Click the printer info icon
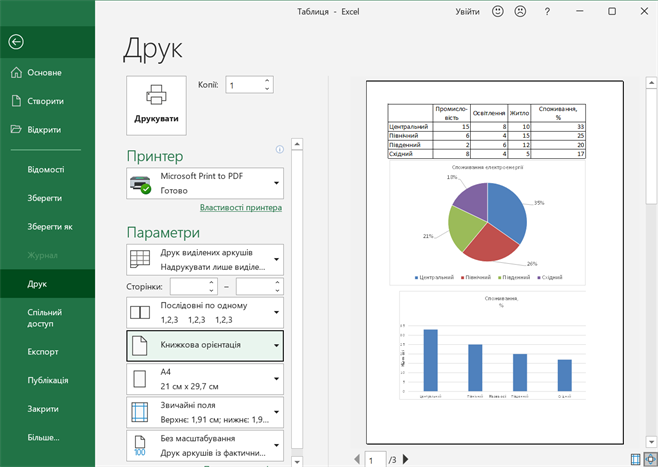Image resolution: width=658 pixels, height=467 pixels. 280,150
